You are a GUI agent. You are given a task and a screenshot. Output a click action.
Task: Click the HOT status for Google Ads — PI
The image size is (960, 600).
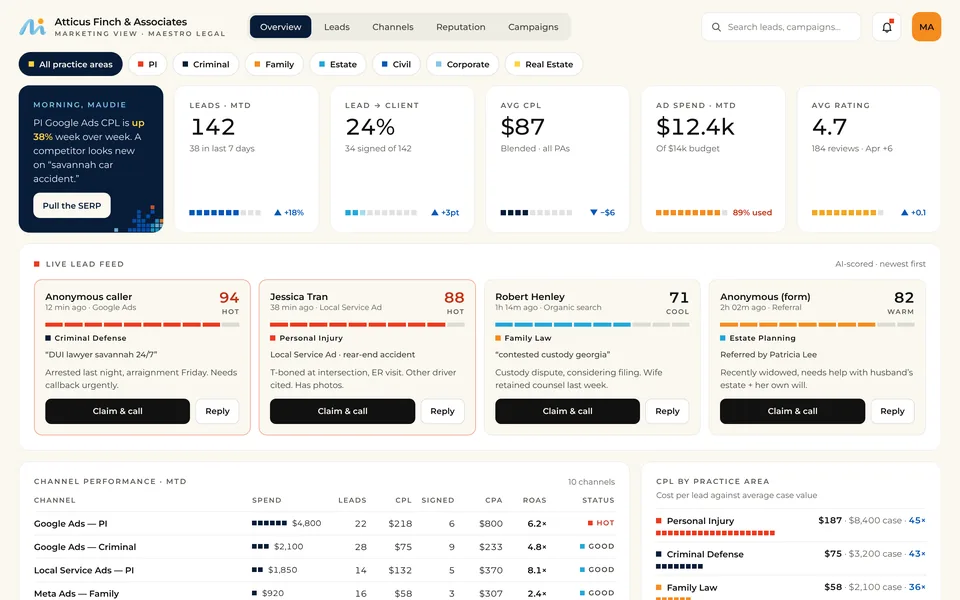(x=601, y=523)
